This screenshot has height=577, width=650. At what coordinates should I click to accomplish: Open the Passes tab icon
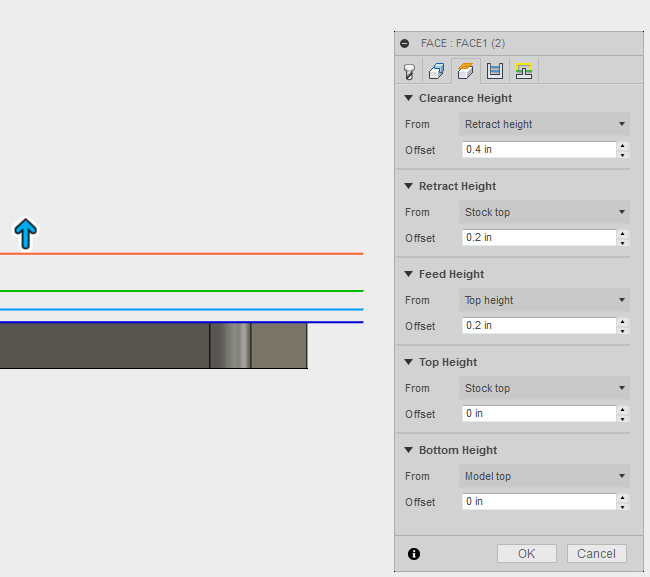495,71
